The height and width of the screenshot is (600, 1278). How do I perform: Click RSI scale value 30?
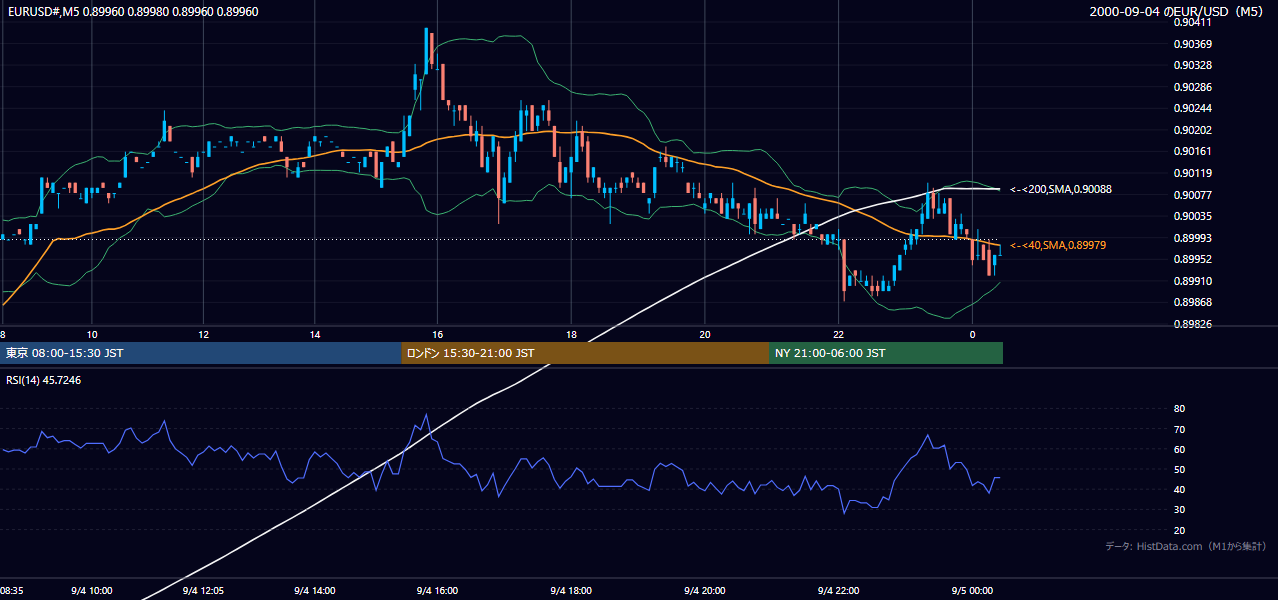tap(1179, 510)
